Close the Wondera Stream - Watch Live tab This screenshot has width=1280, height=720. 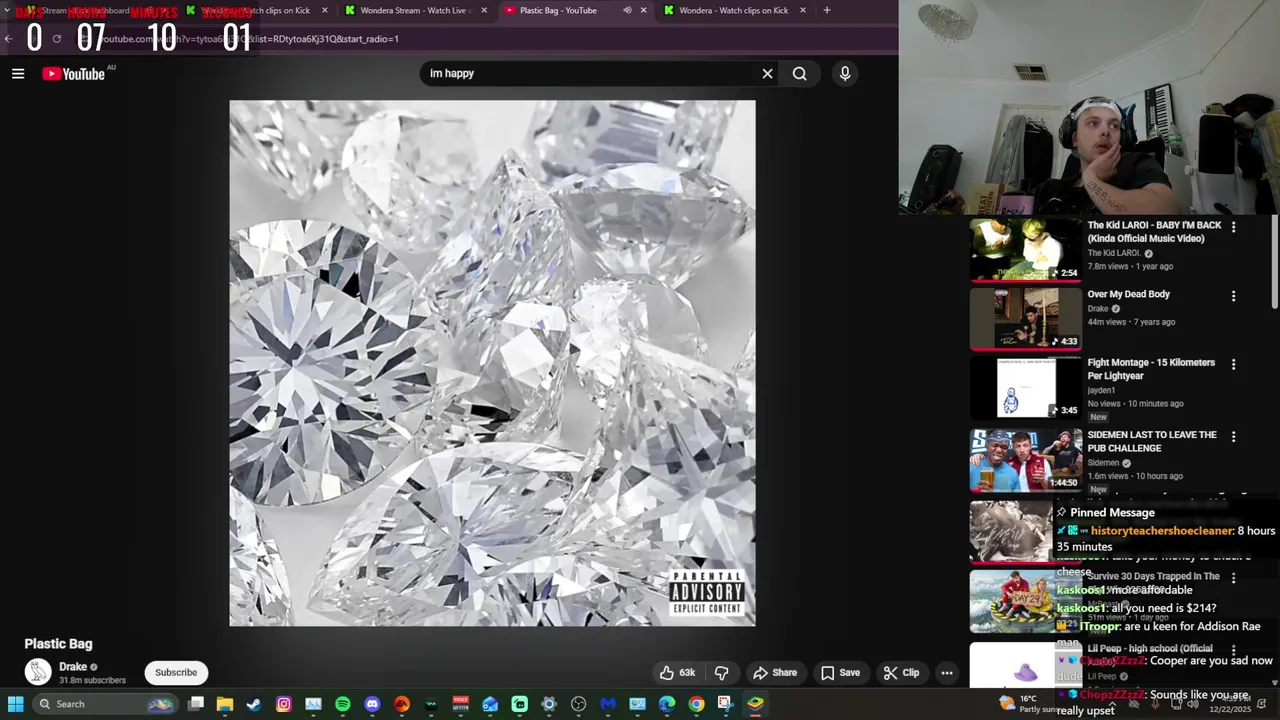coord(484,10)
